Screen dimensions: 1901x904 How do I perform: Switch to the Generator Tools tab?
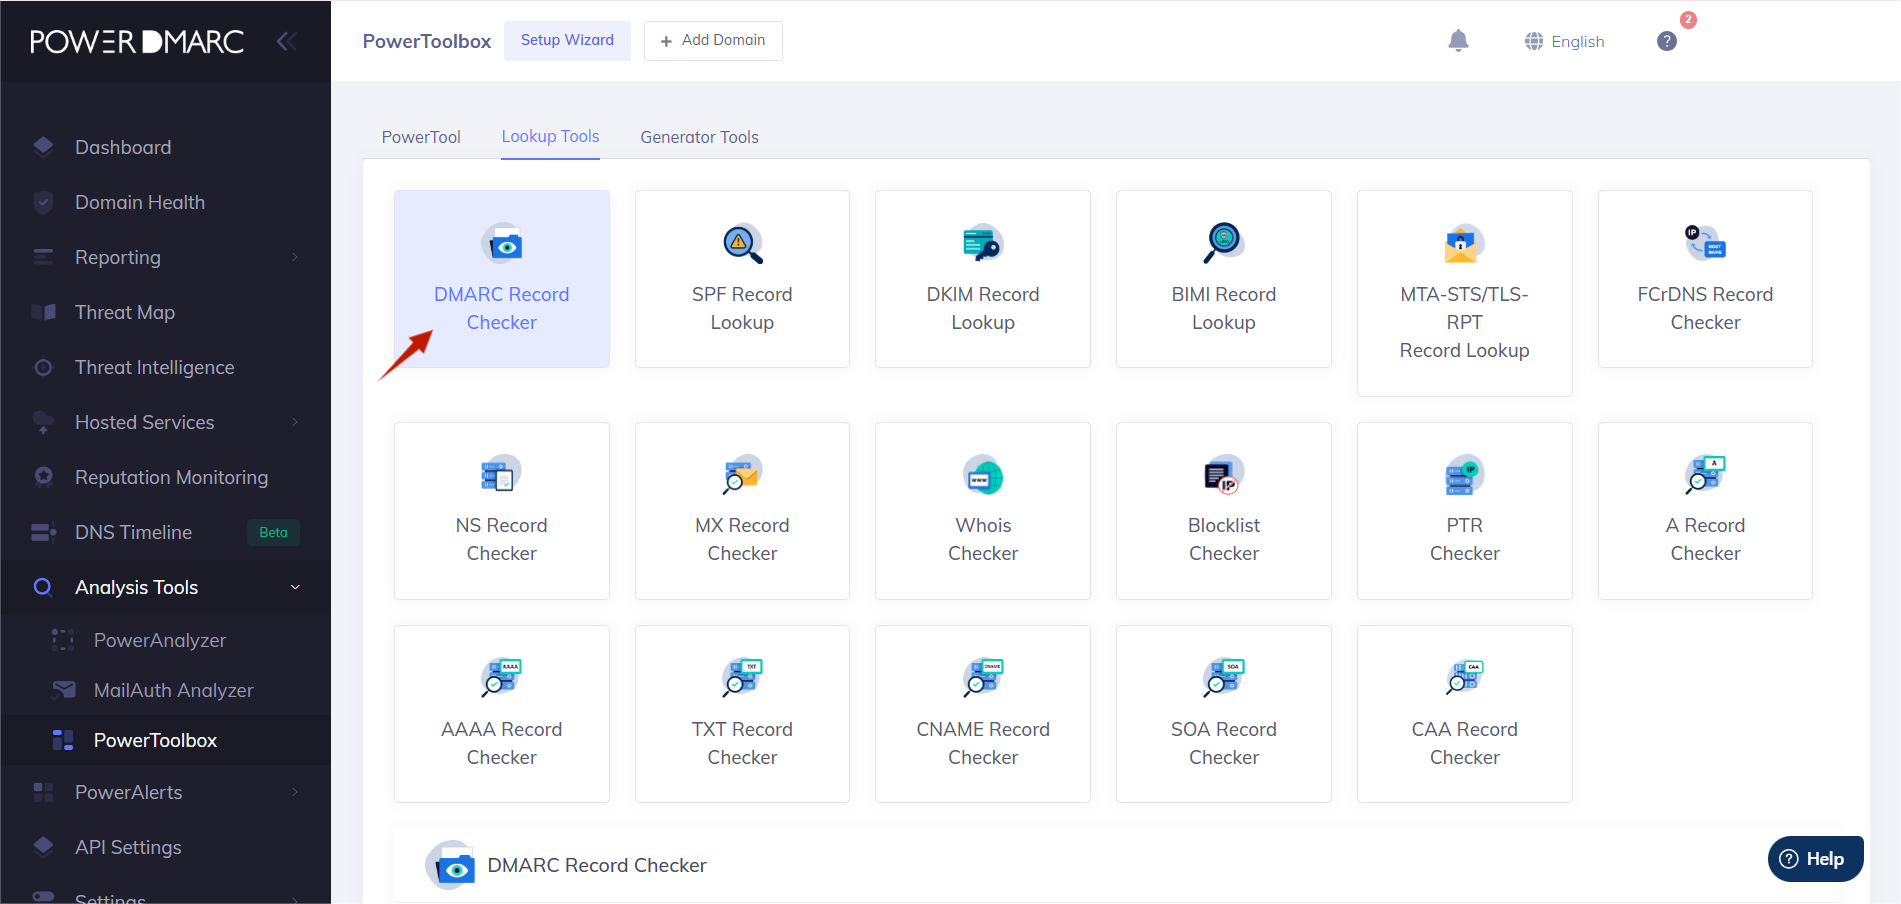(x=699, y=137)
